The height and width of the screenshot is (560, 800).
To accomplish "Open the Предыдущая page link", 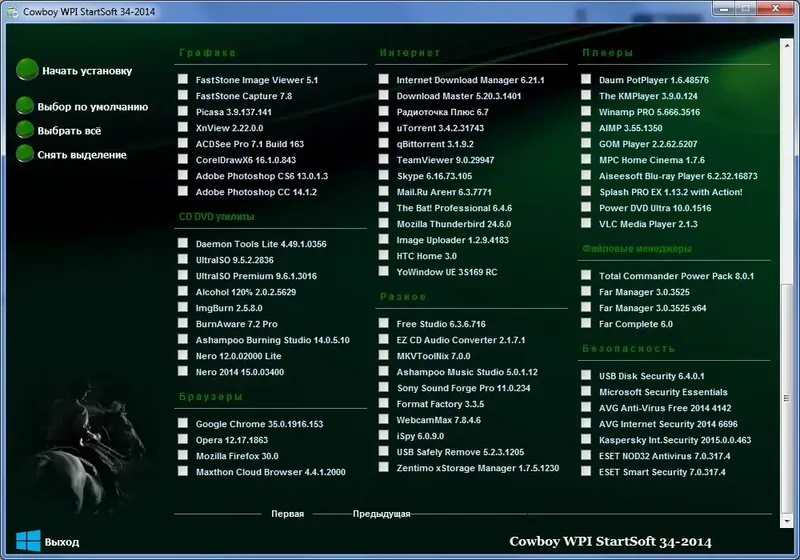I will pos(382,514).
